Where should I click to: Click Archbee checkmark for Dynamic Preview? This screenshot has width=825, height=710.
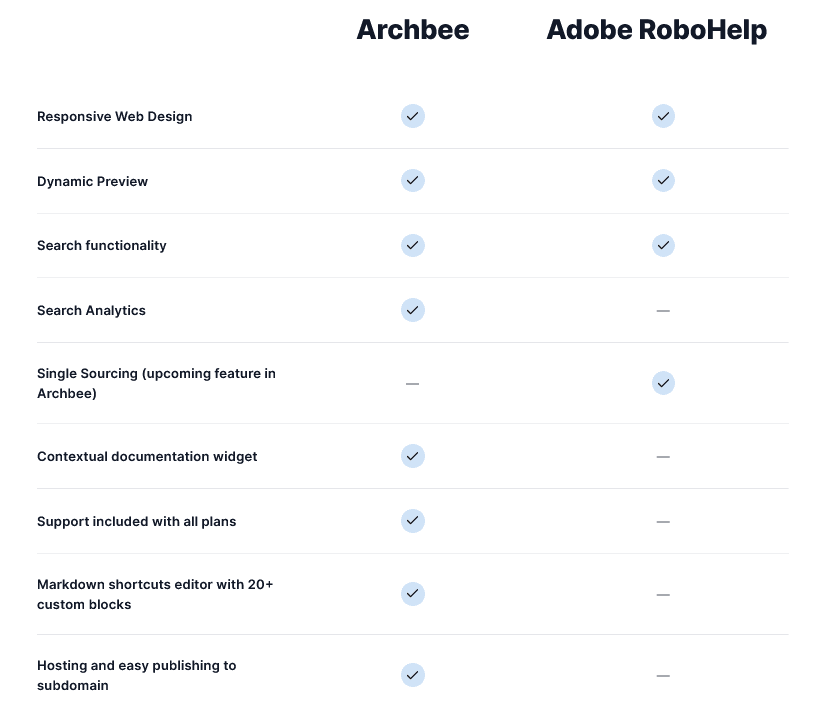point(413,181)
